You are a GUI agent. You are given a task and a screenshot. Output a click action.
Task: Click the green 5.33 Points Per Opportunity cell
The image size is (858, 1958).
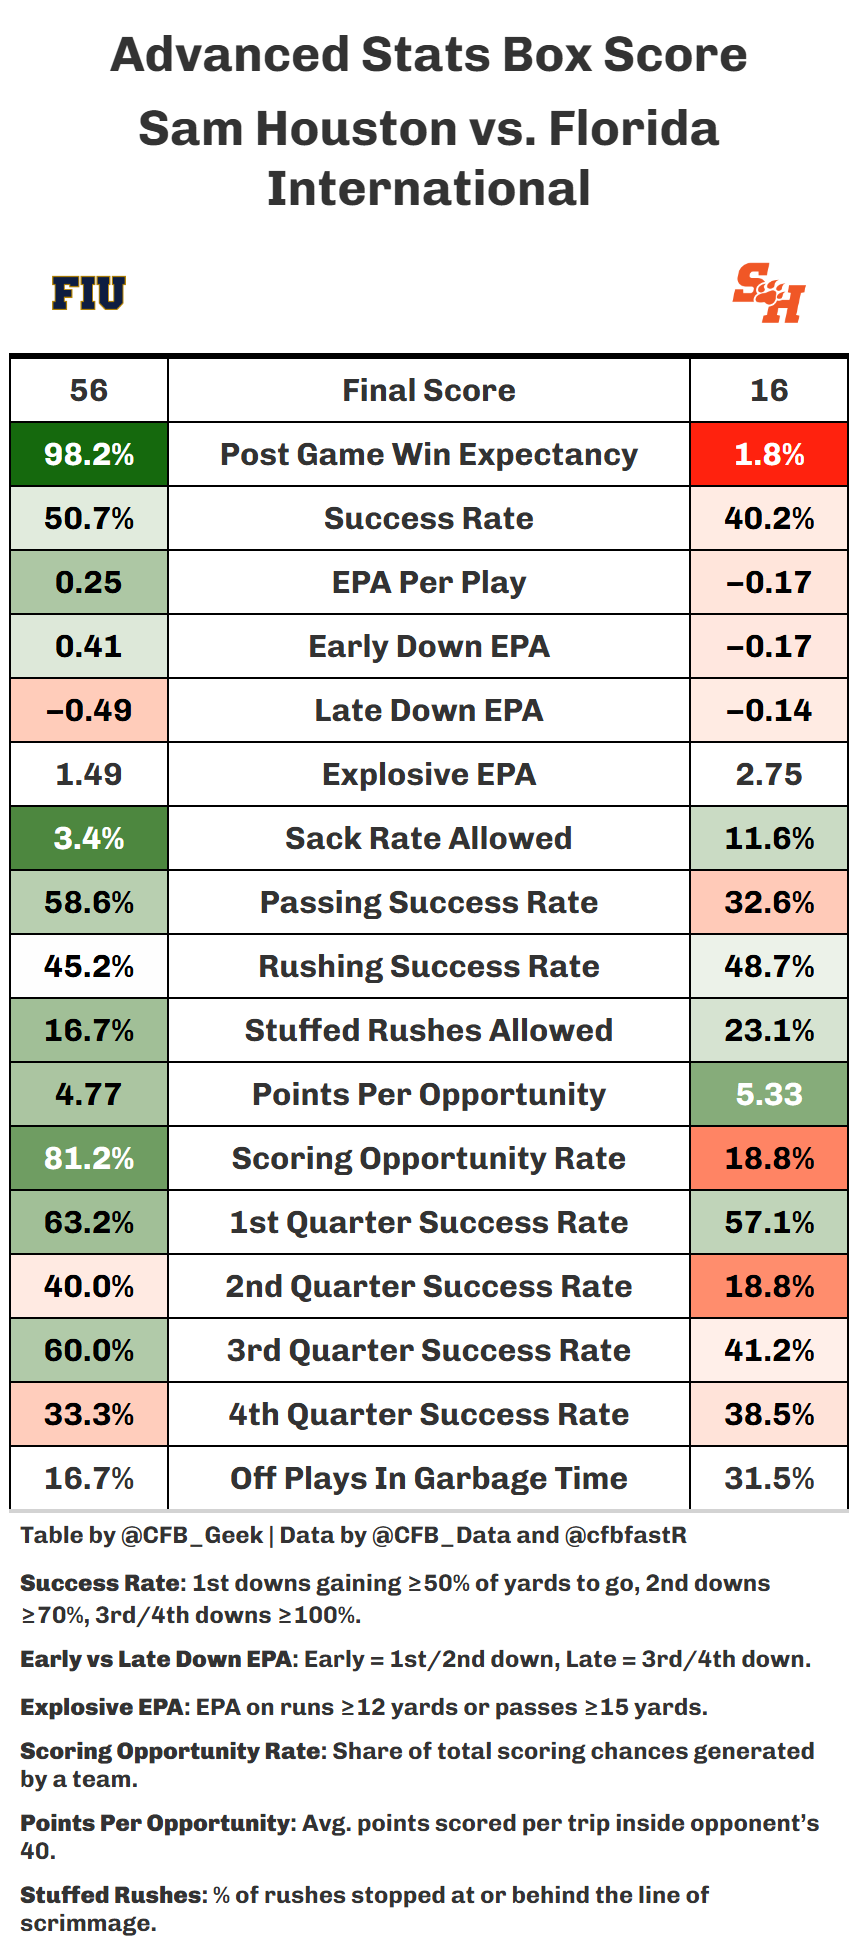(x=768, y=1095)
